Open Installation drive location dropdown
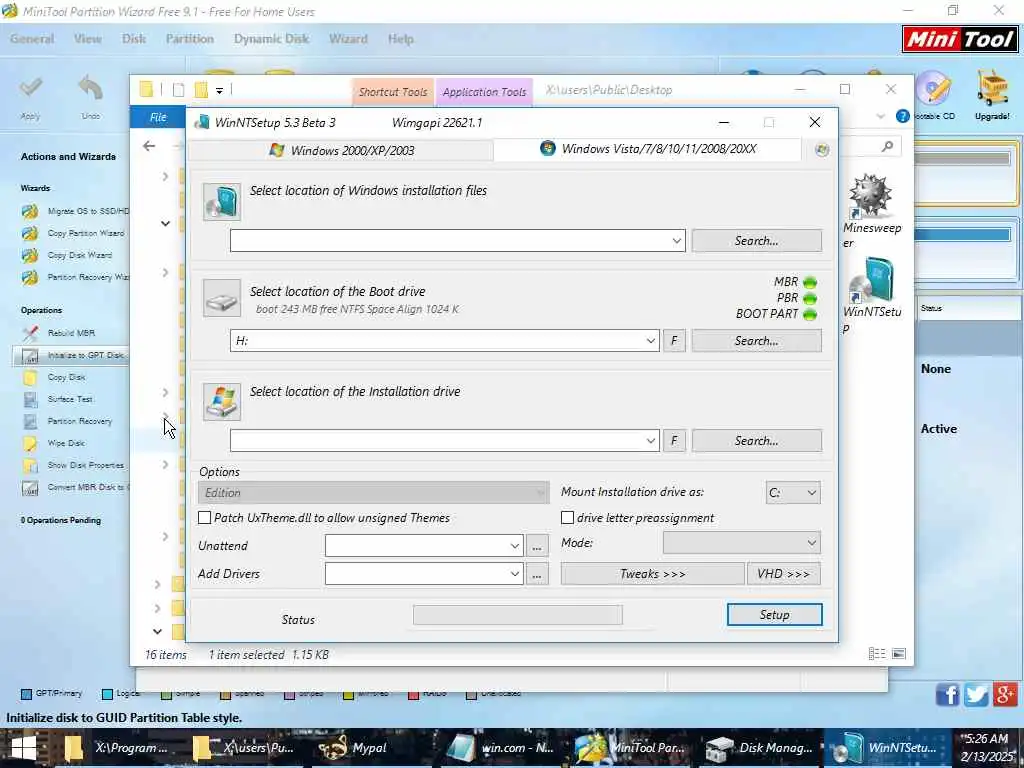The height and width of the screenshot is (768, 1024). [x=650, y=441]
